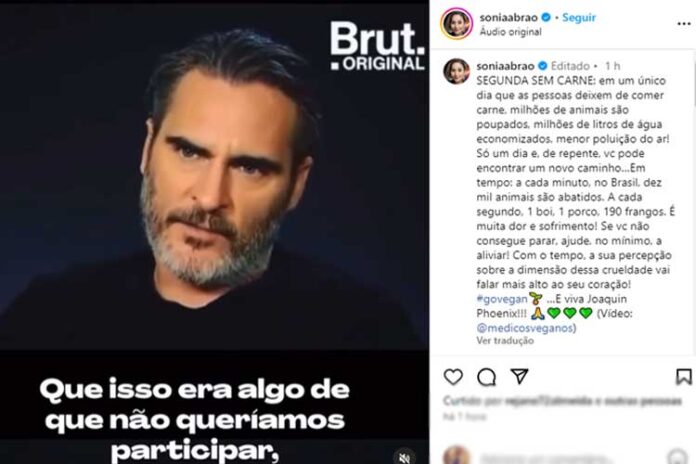
Task: Open the Áudio original link
Action: [510, 32]
